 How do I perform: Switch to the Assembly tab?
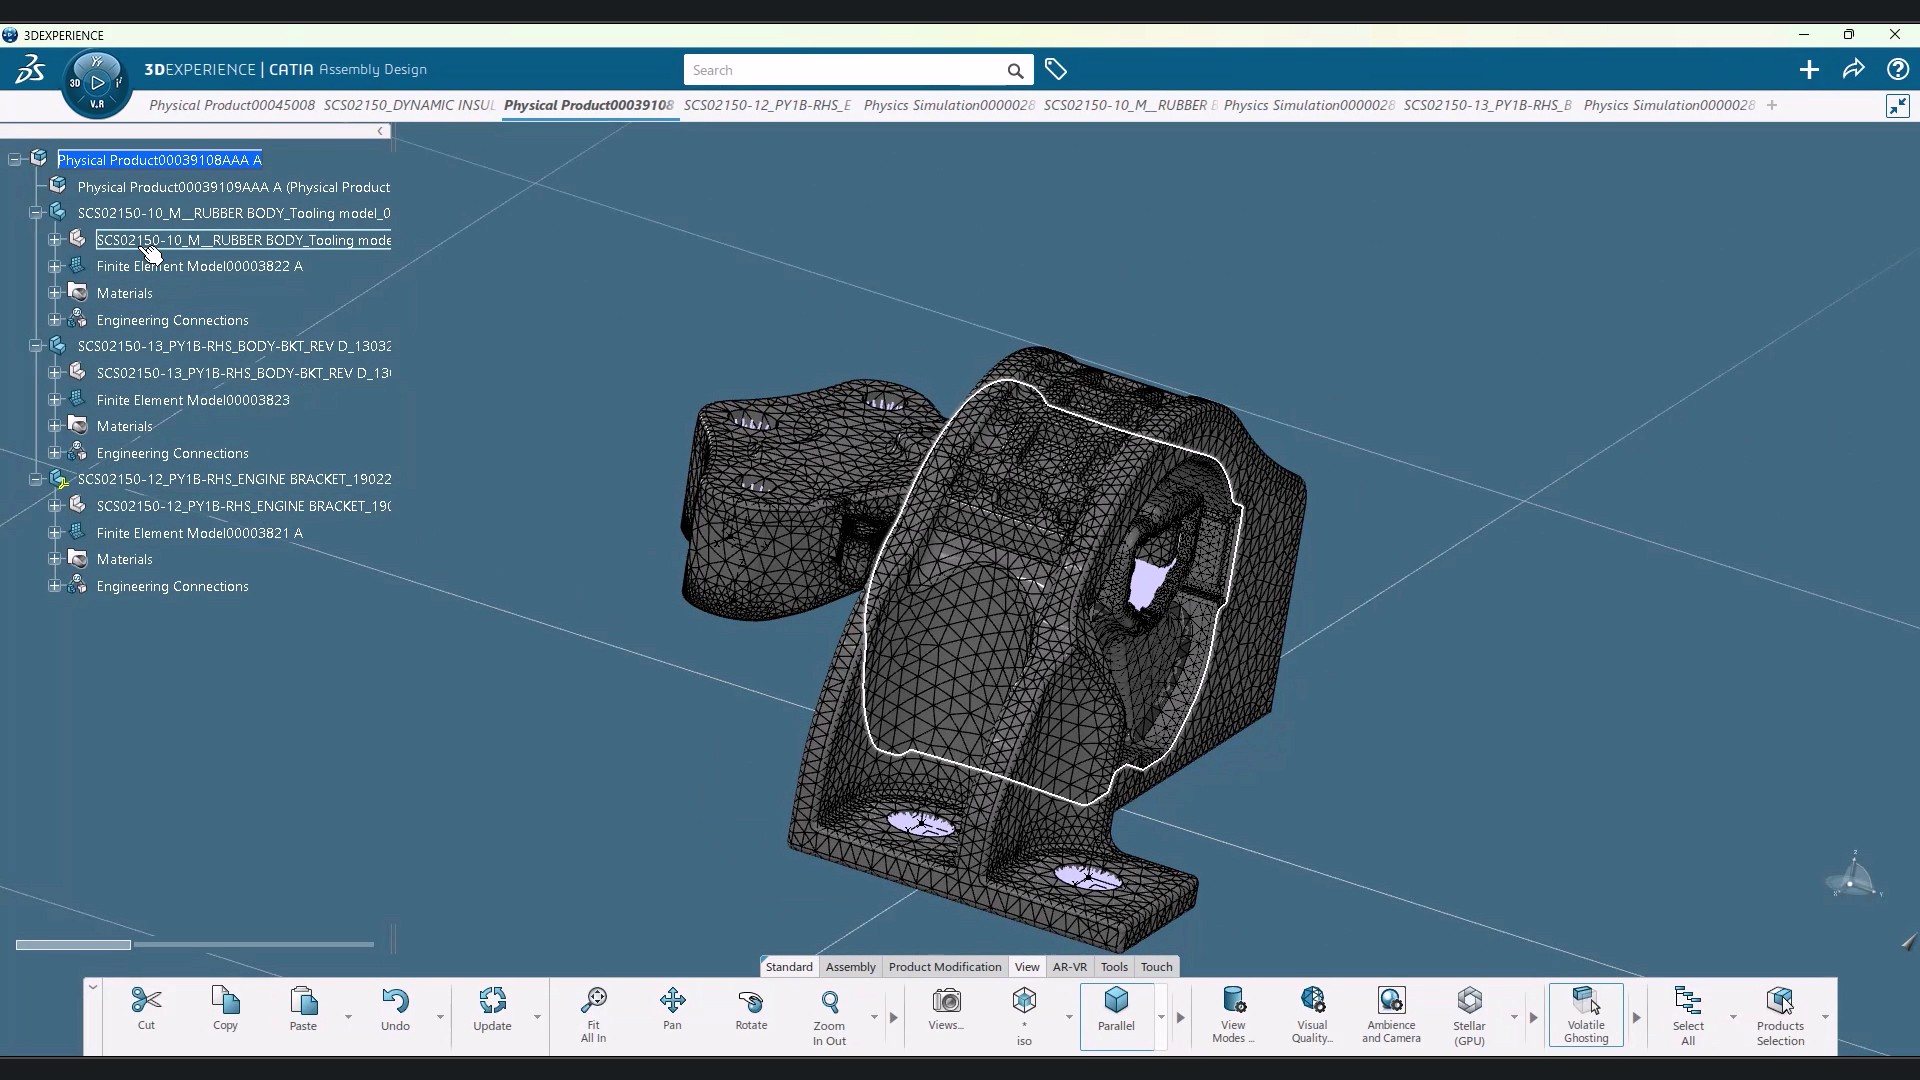850,966
